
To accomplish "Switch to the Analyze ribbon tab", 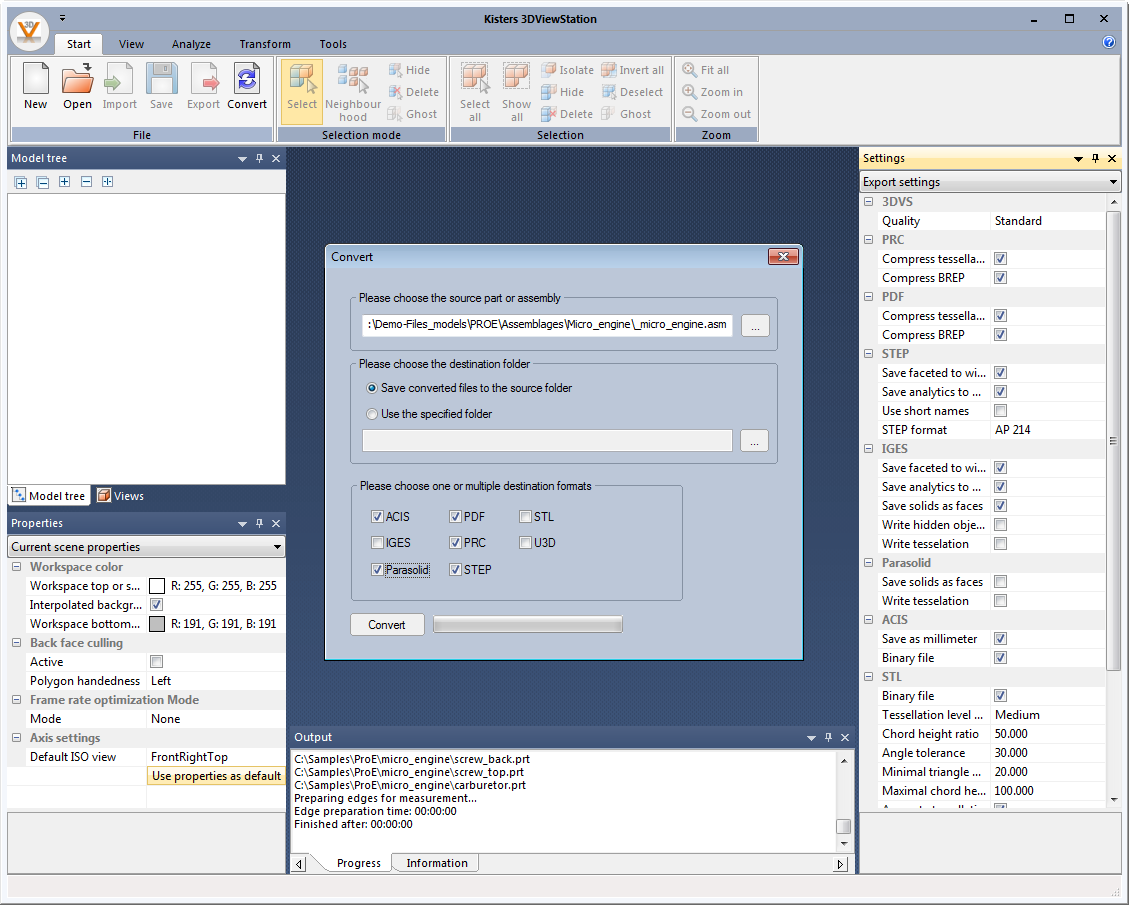I will [191, 44].
